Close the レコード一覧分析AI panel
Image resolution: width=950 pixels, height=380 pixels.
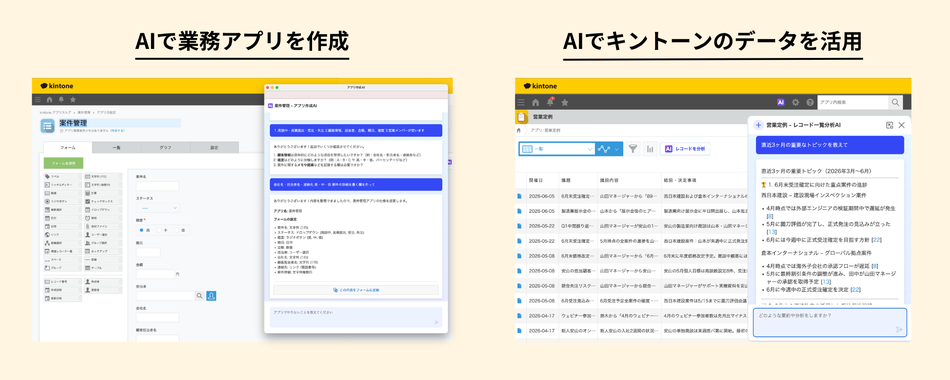pos(902,125)
